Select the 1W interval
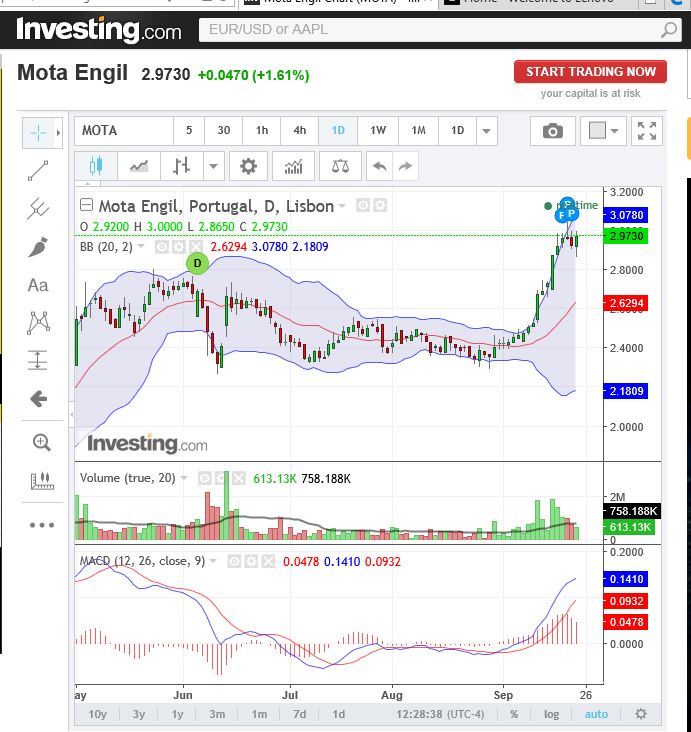Image resolution: width=691 pixels, height=732 pixels. [x=378, y=131]
